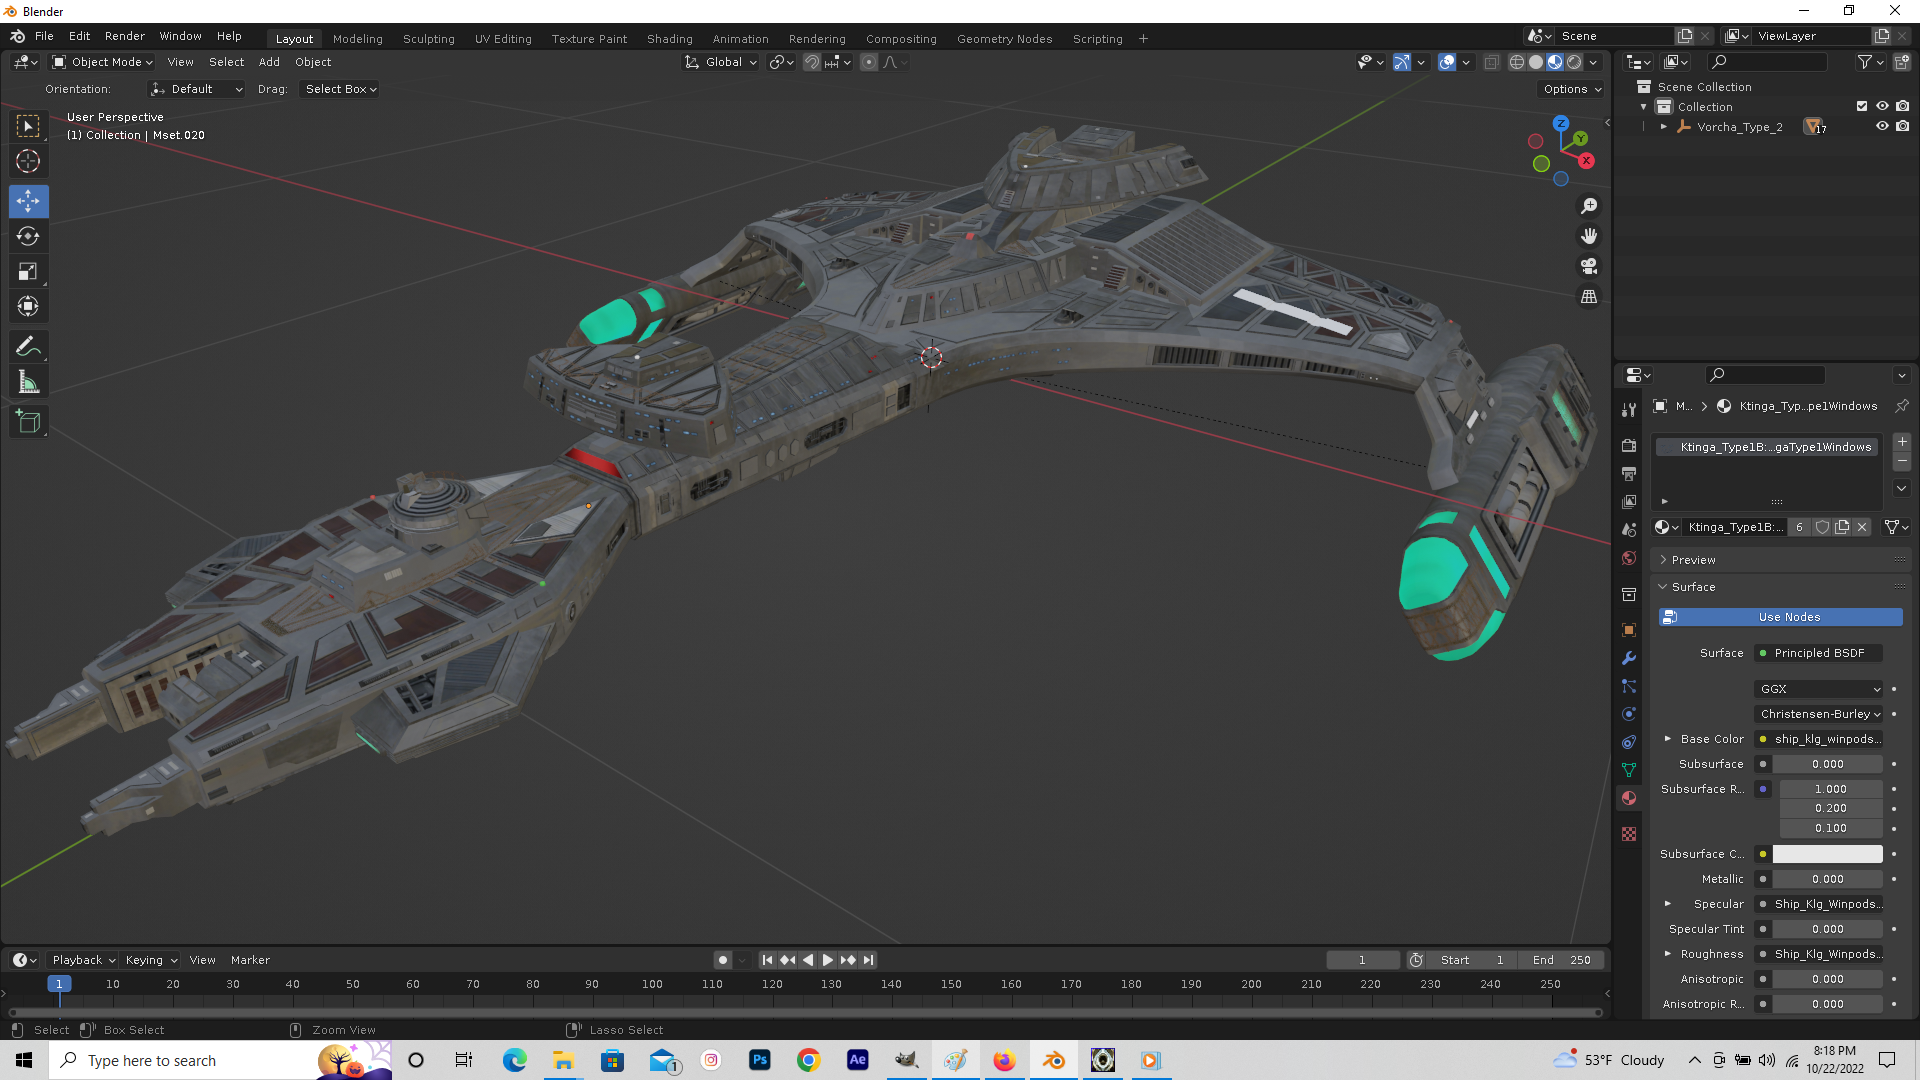Open the Object Data mesh tab
The width and height of the screenshot is (1920, 1080).
coord(1629,770)
